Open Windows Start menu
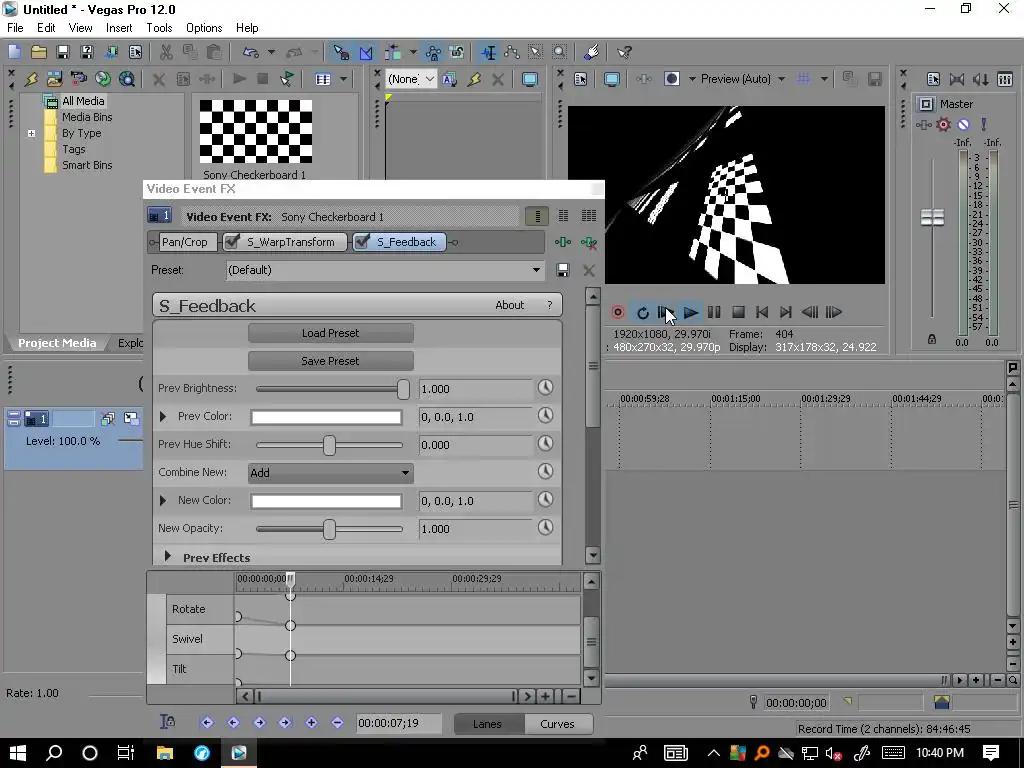 pos(18,753)
